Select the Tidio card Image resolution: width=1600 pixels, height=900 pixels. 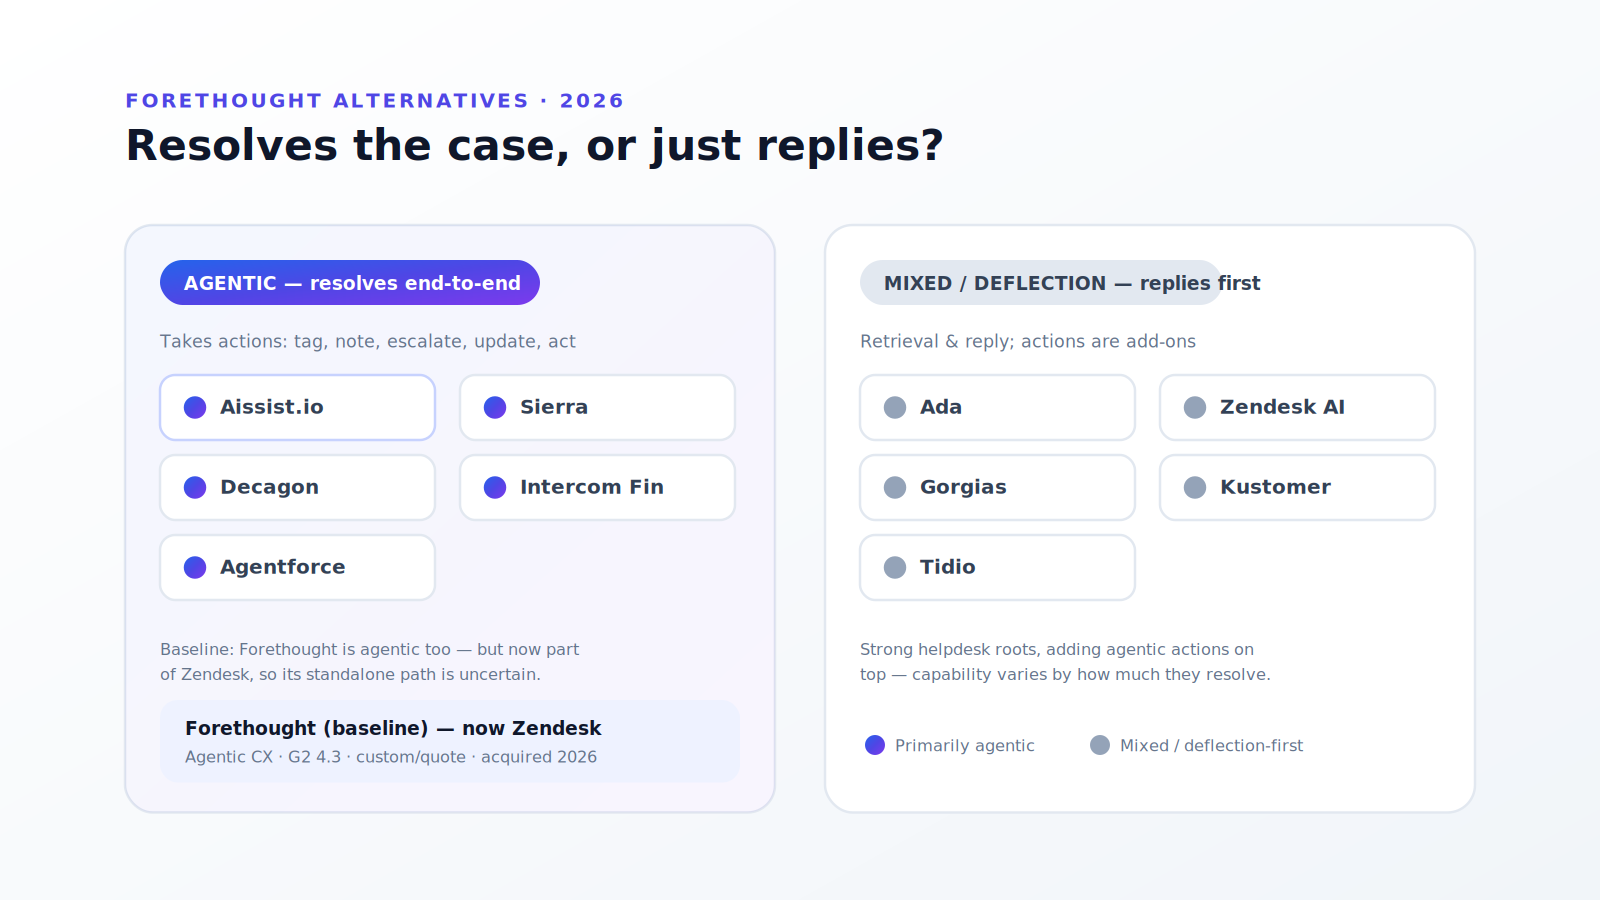pyautogui.click(x=997, y=567)
